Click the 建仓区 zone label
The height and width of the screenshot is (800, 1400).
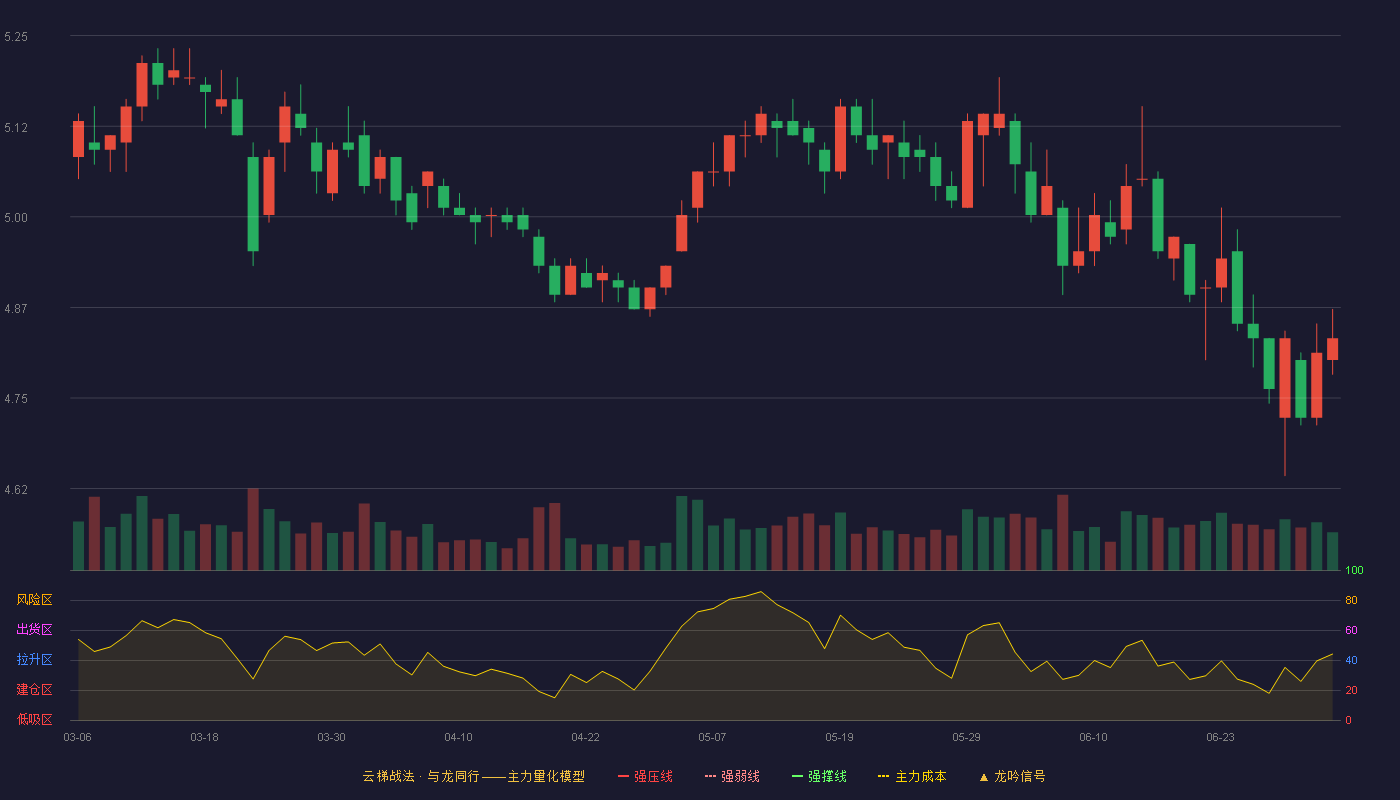(x=34, y=690)
